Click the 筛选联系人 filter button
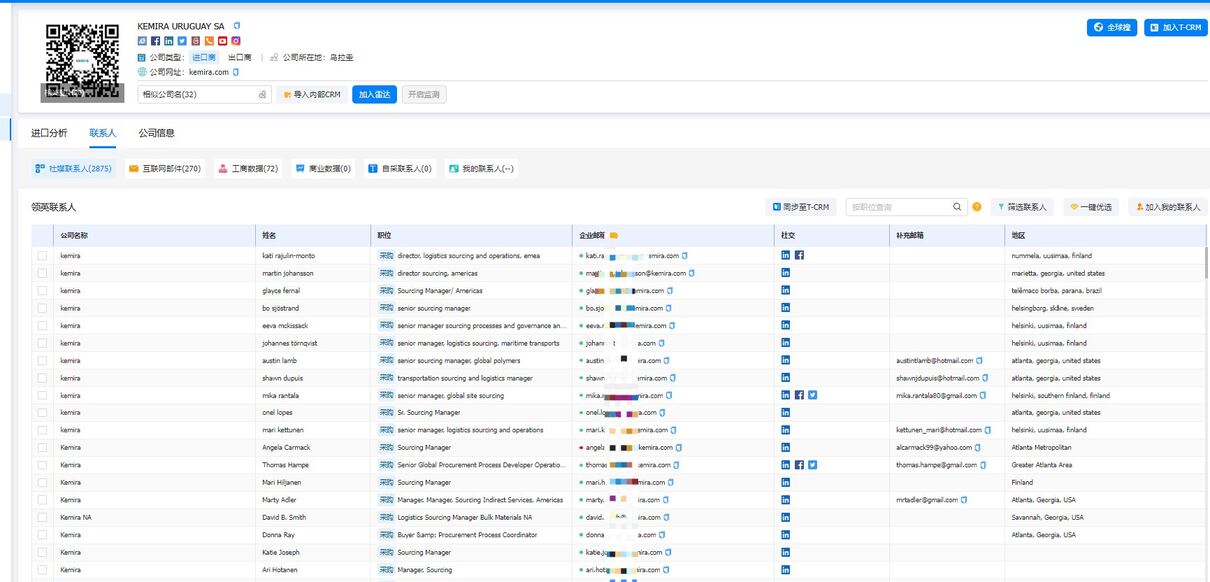Screen dimensions: 1210x582 1021,207
